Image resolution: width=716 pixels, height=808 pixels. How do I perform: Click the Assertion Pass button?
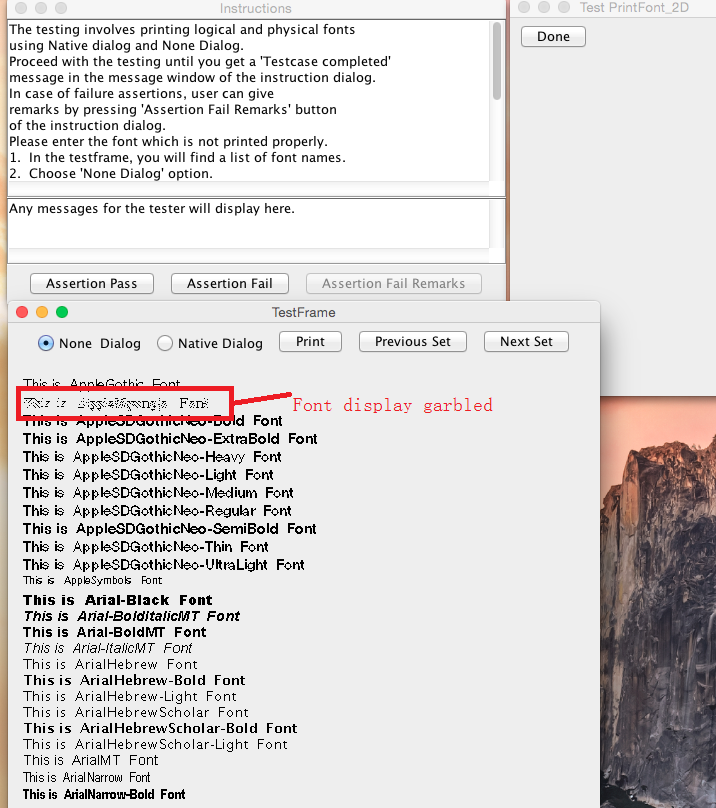pos(91,284)
